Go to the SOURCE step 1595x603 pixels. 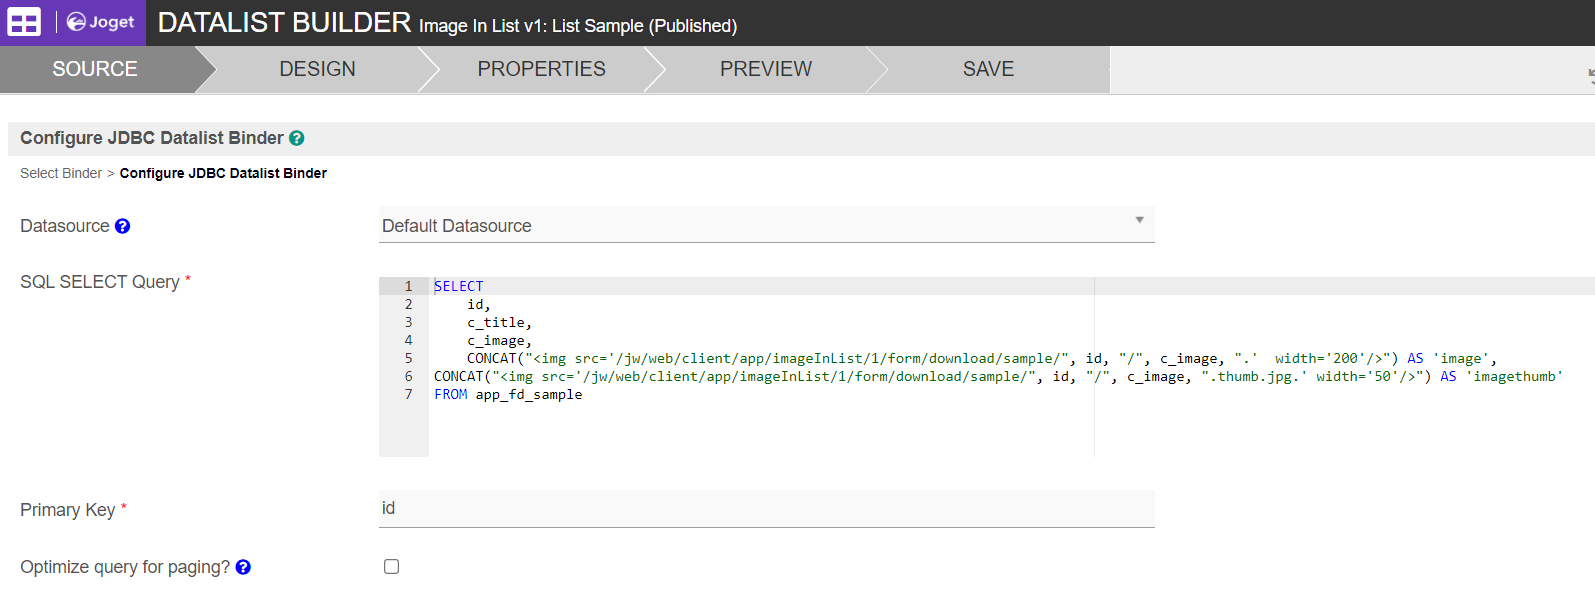click(95, 69)
